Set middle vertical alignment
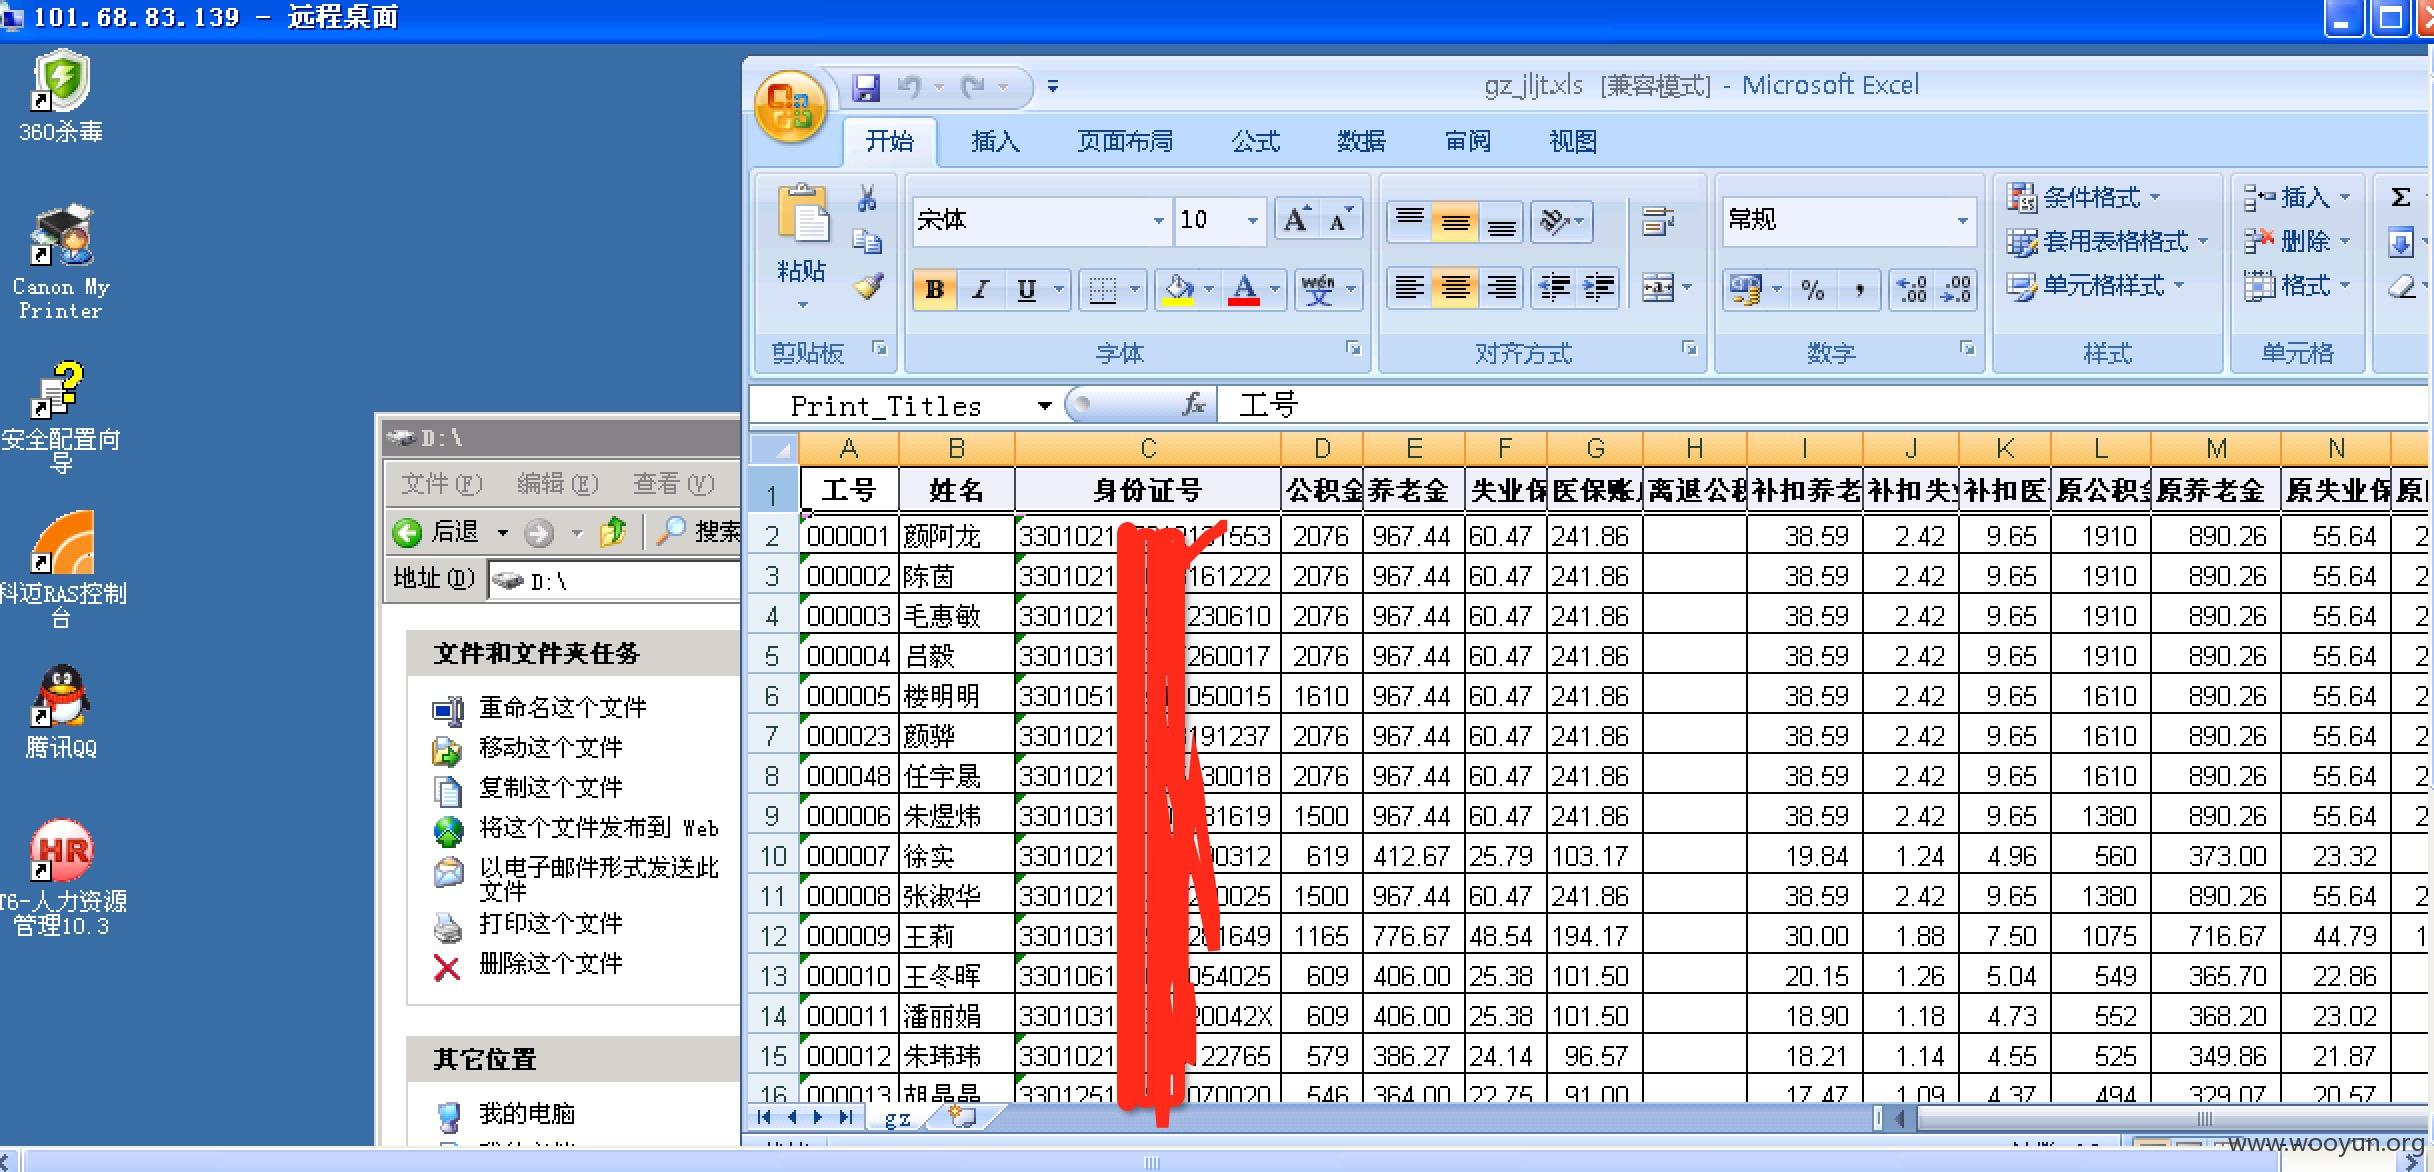This screenshot has height=1172, width=2434. click(x=1456, y=220)
